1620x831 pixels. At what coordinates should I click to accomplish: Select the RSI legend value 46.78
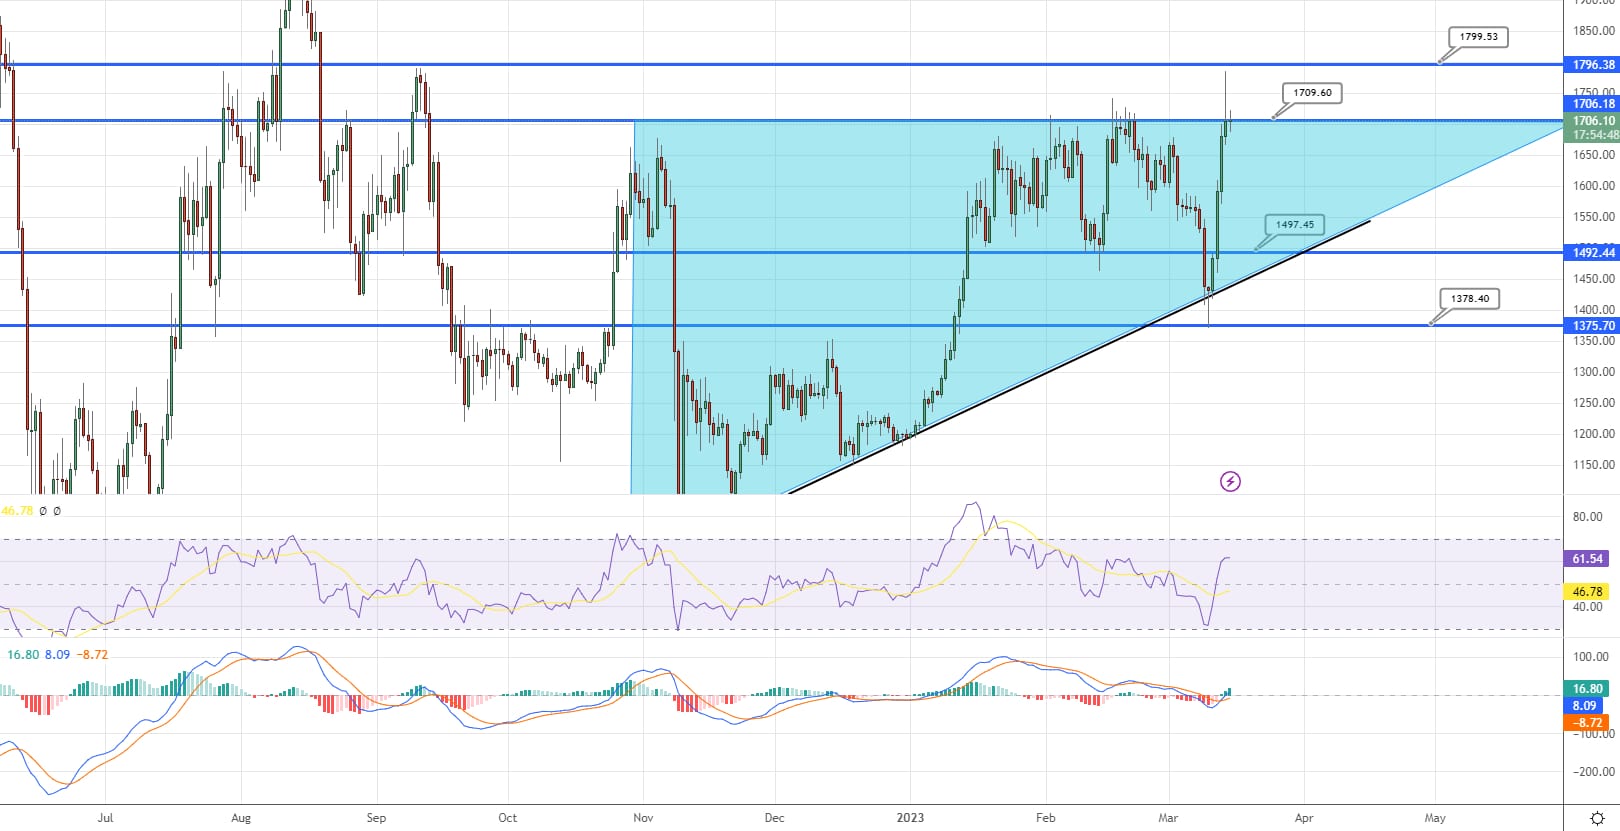click(17, 511)
